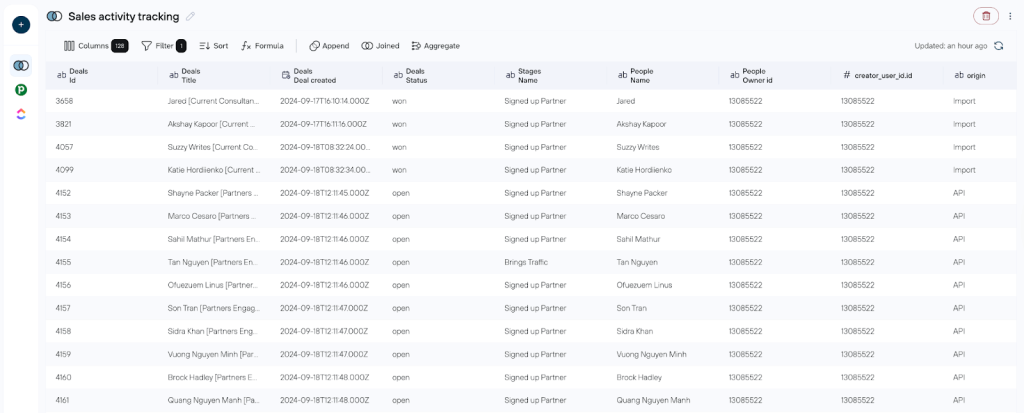This screenshot has height=413, width=1024.
Task: Click the Formula tool
Action: pos(263,46)
